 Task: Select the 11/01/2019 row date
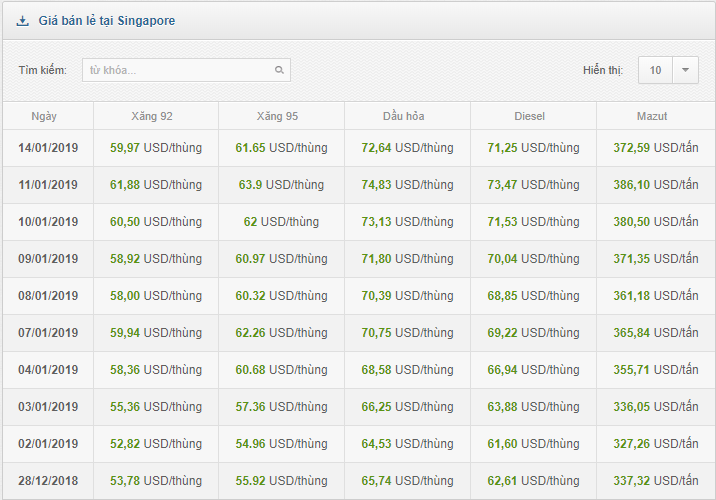[48, 185]
